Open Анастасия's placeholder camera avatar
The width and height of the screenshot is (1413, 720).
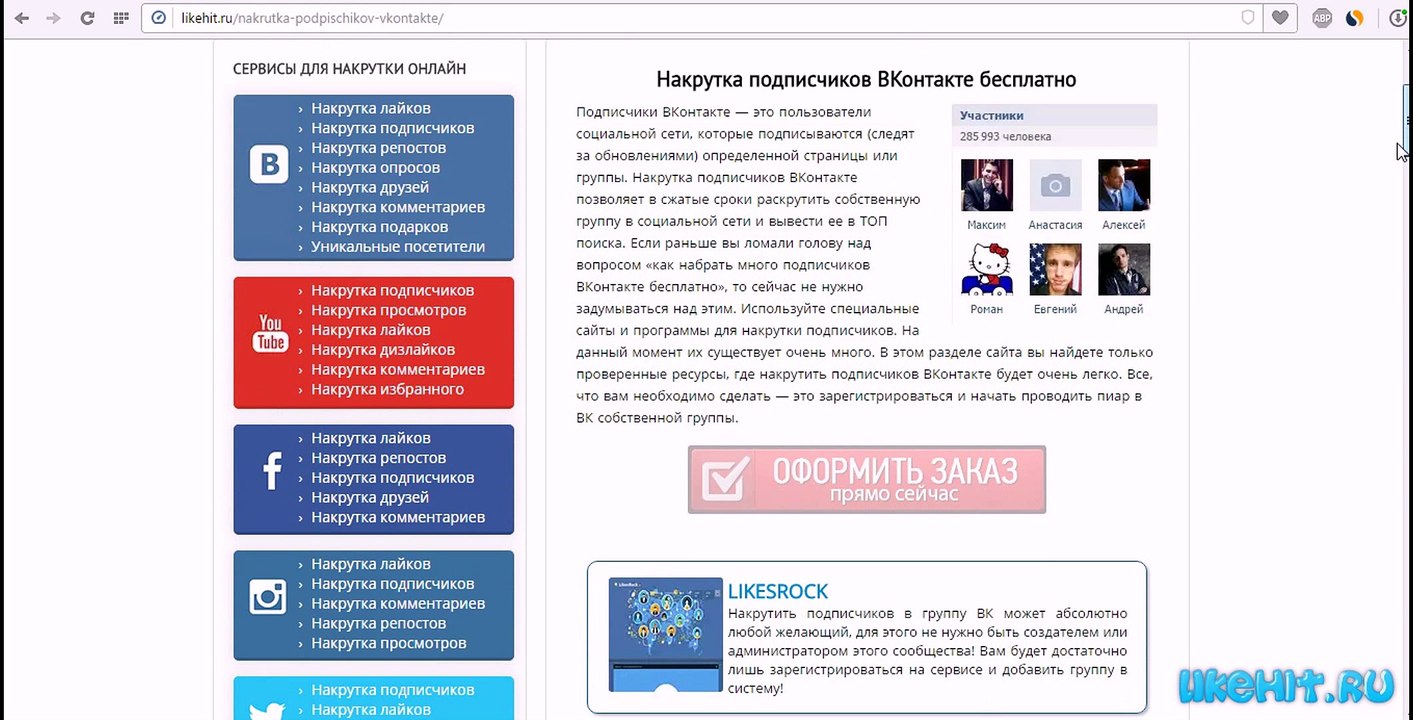tap(1055, 185)
